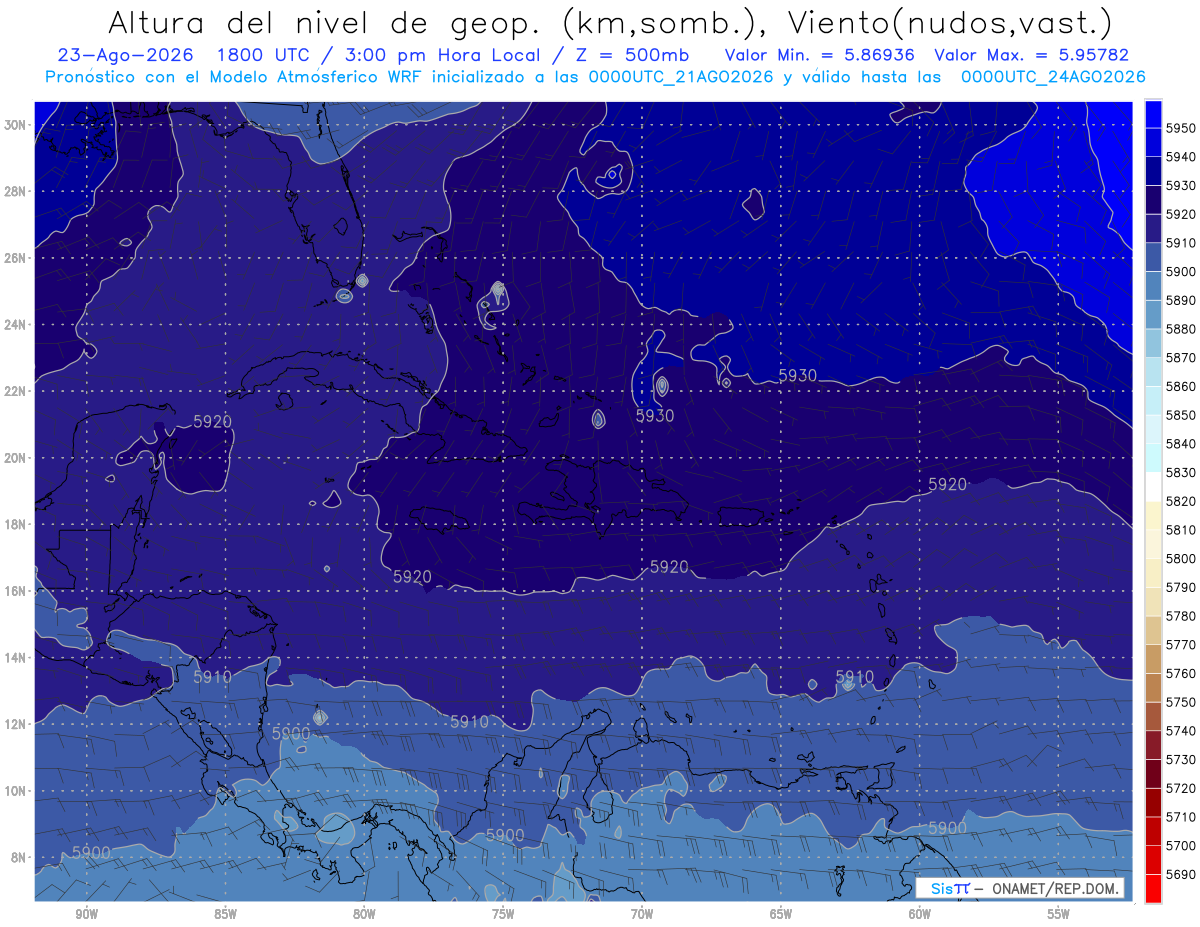Click the 'Valor Min. = 5.86936' readout
Image resolution: width=1200 pixels, height=927 pixels.
click(819, 55)
